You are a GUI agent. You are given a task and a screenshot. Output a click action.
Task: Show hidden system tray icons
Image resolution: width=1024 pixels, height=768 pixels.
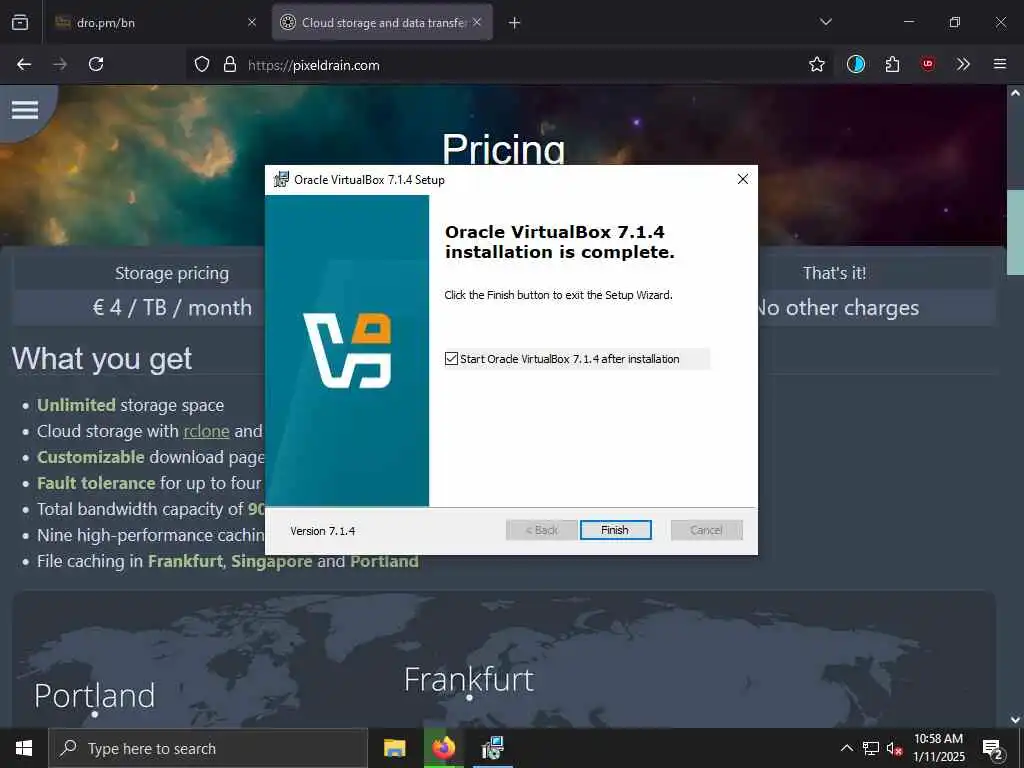tap(846, 748)
